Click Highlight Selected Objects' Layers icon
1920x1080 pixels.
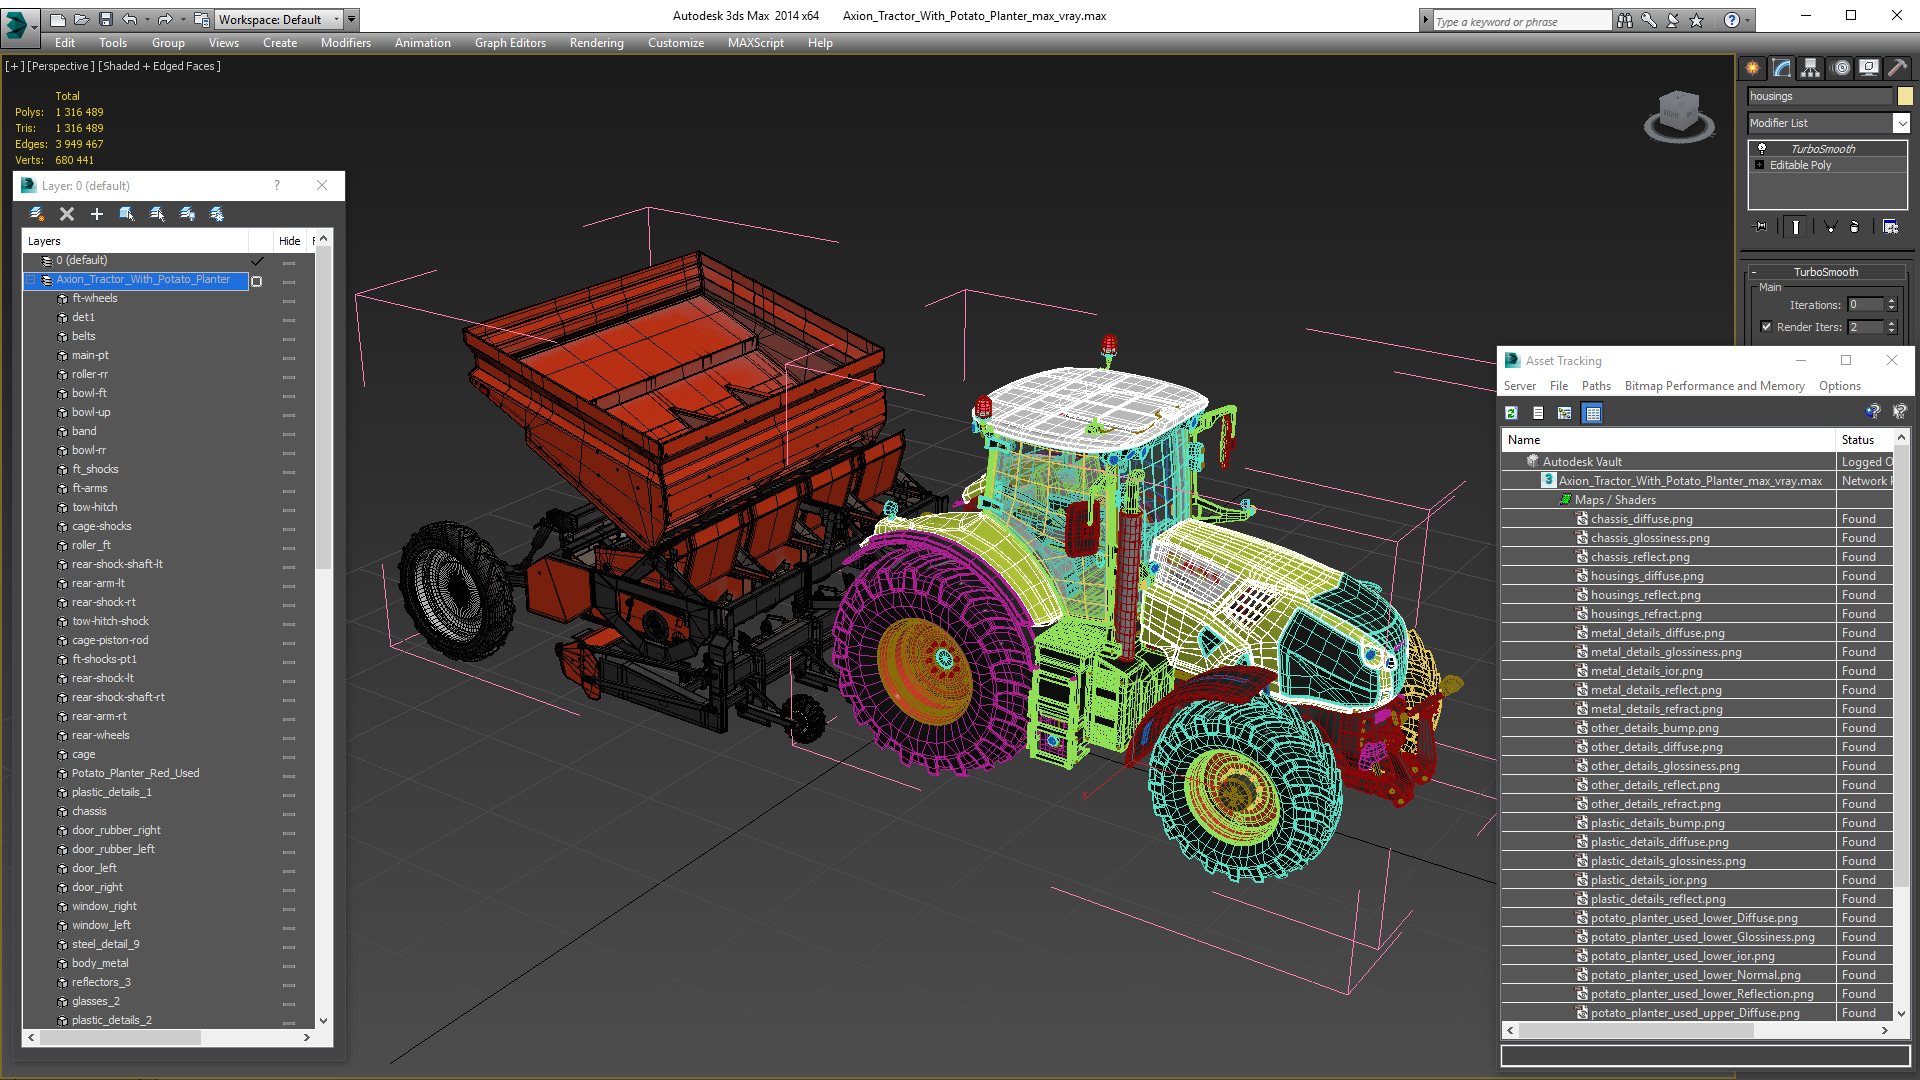click(157, 214)
